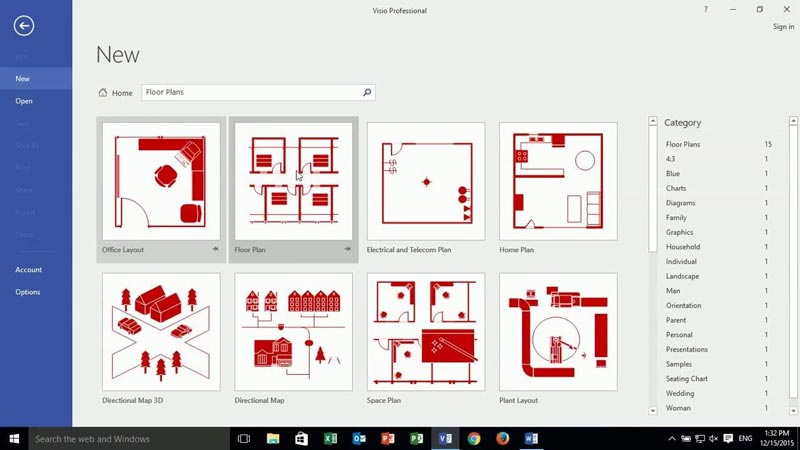Click the Home link near search
The height and width of the screenshot is (450, 800).
click(122, 93)
